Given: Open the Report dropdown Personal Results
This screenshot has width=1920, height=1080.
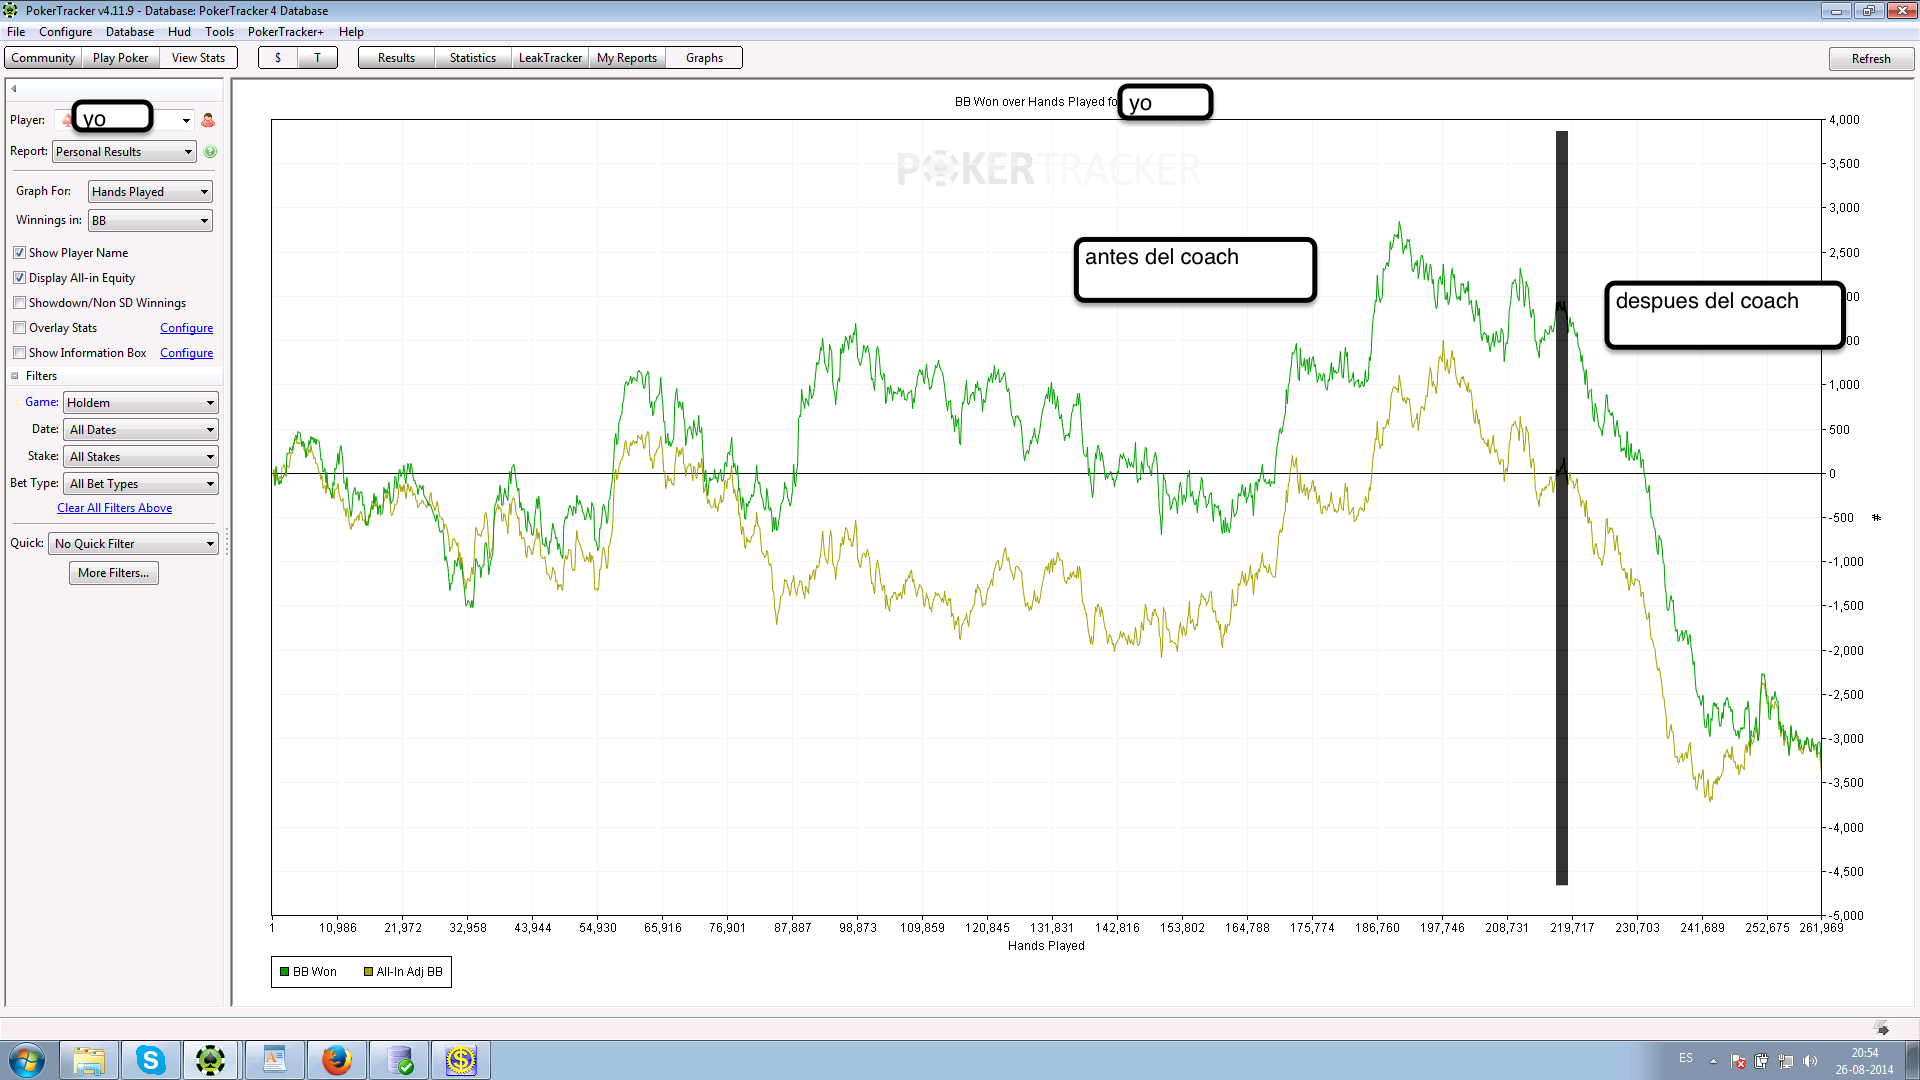Looking at the screenshot, I should 124,152.
